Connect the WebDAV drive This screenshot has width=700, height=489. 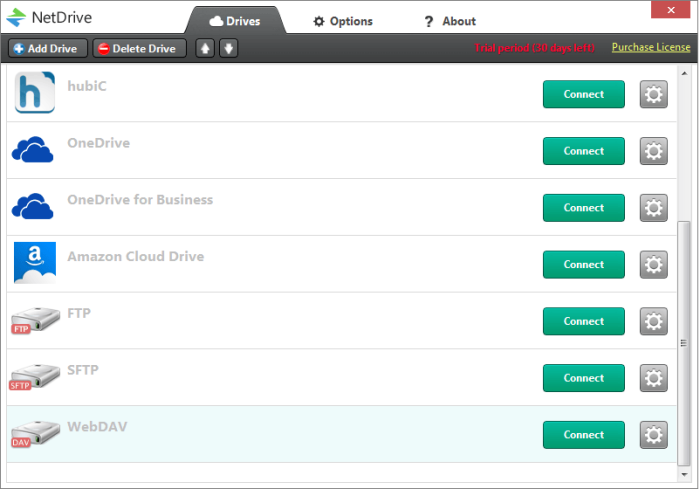click(584, 435)
